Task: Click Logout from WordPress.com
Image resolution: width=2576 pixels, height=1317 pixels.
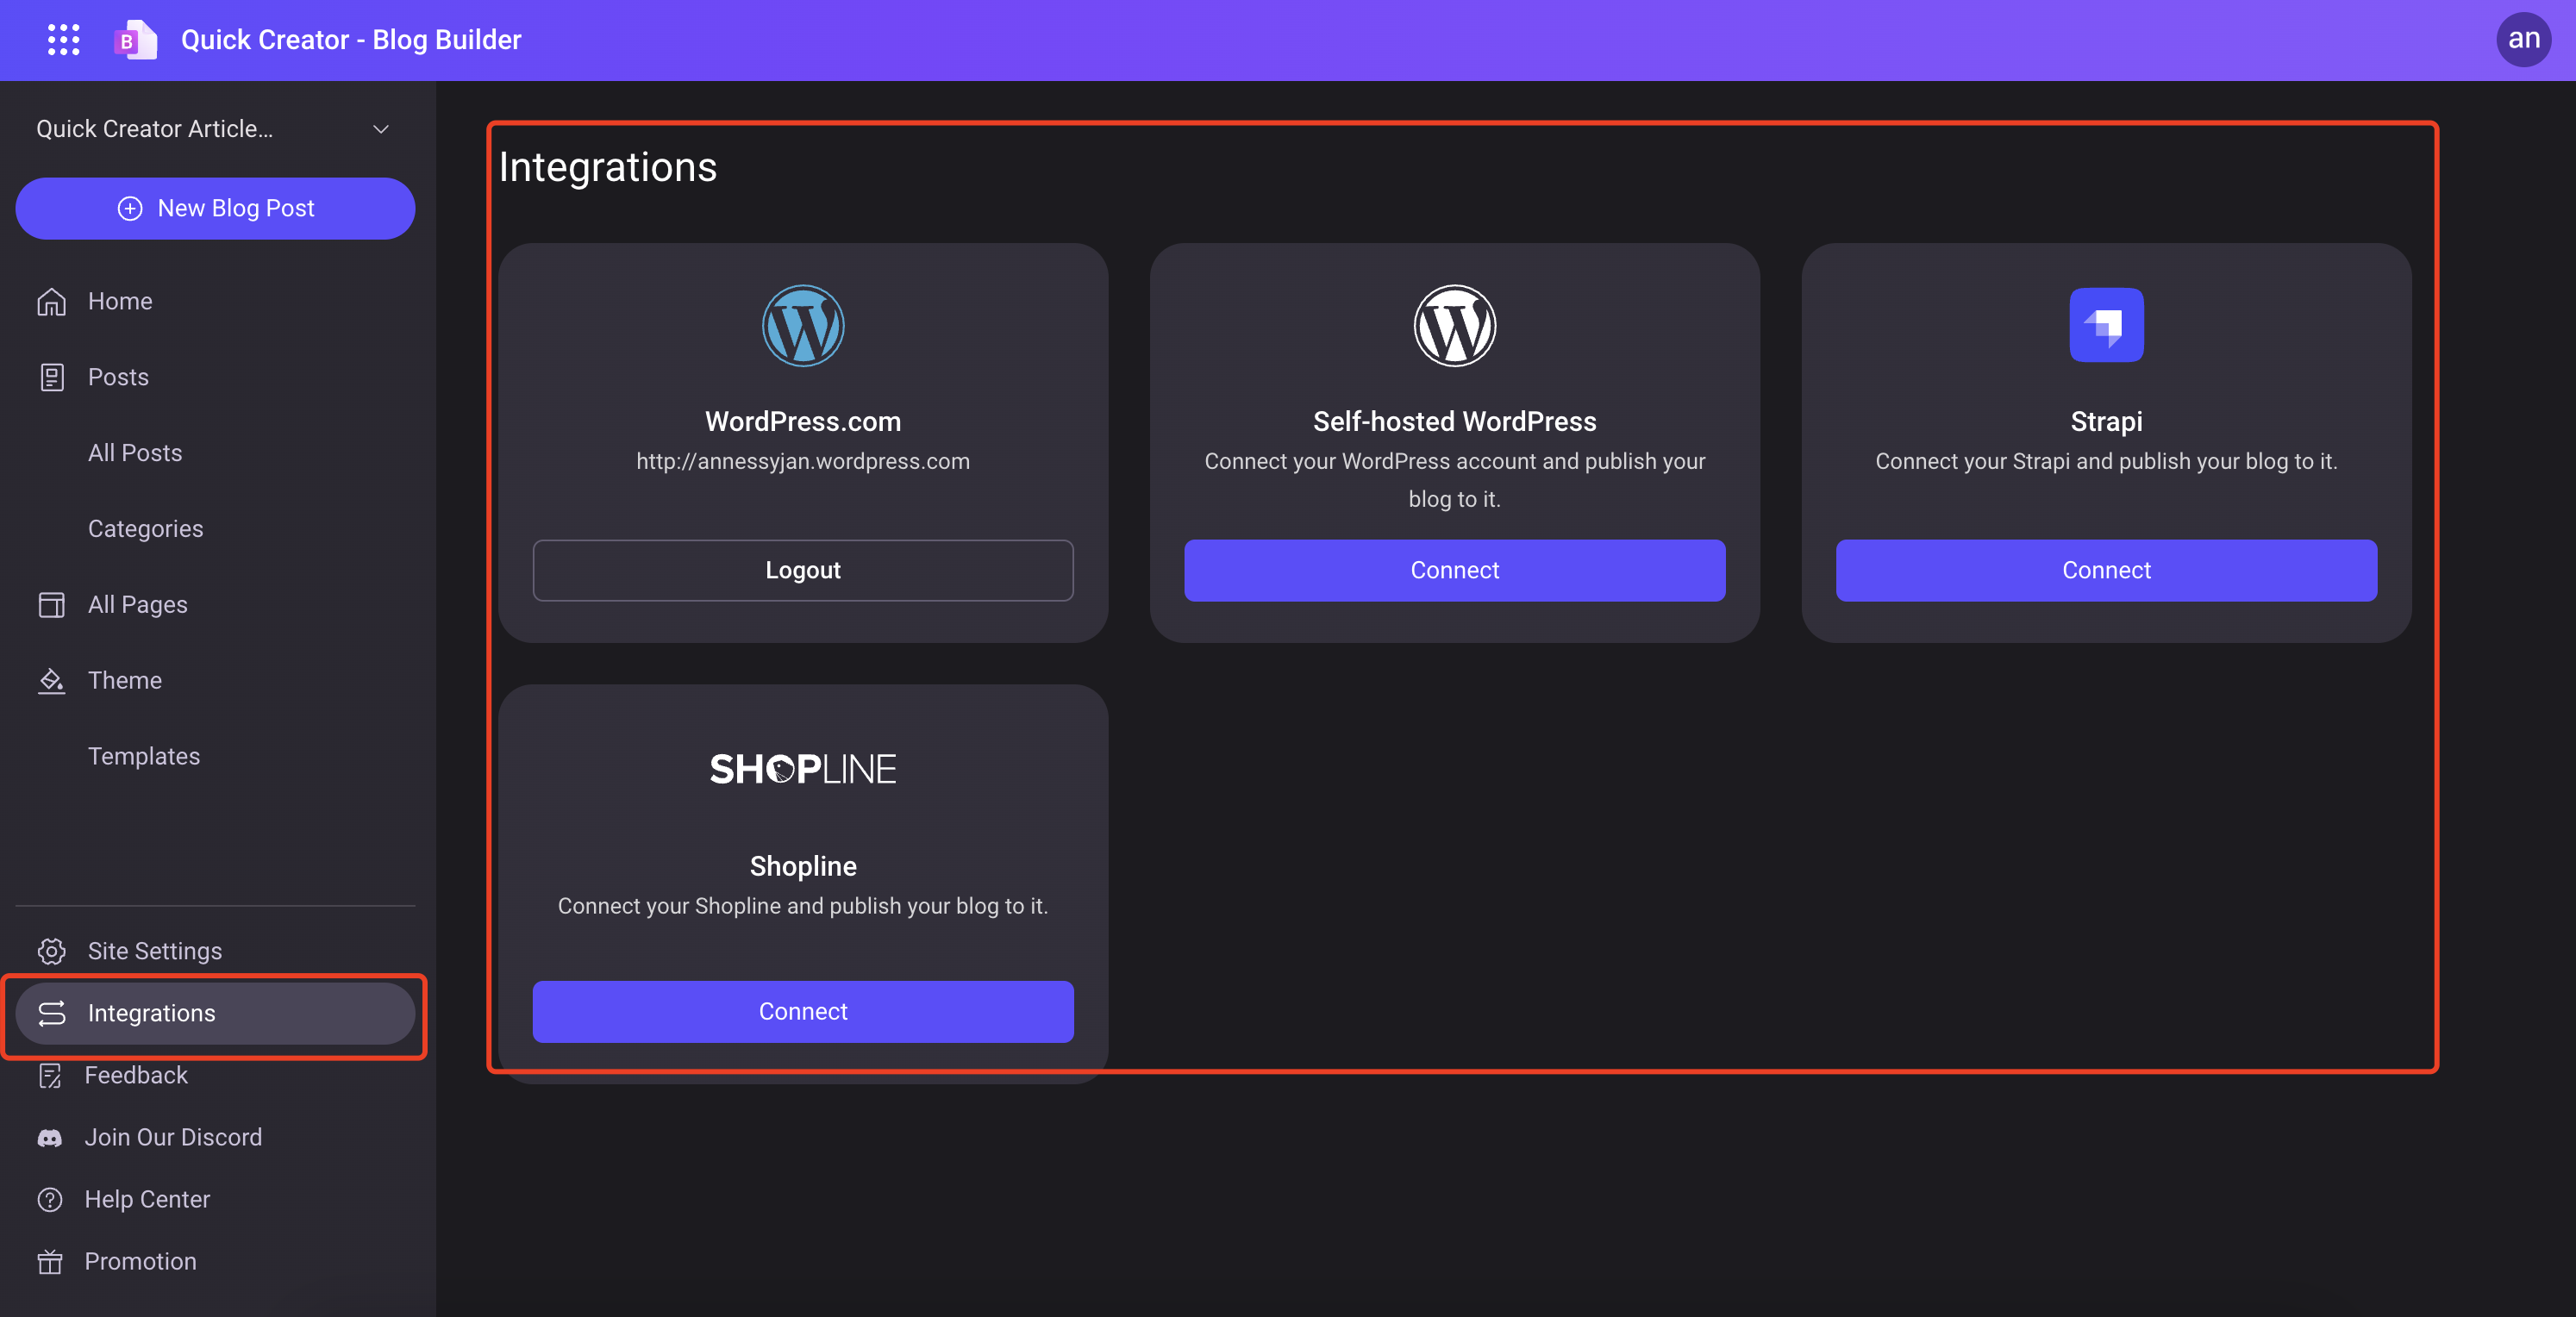Action: (x=803, y=570)
